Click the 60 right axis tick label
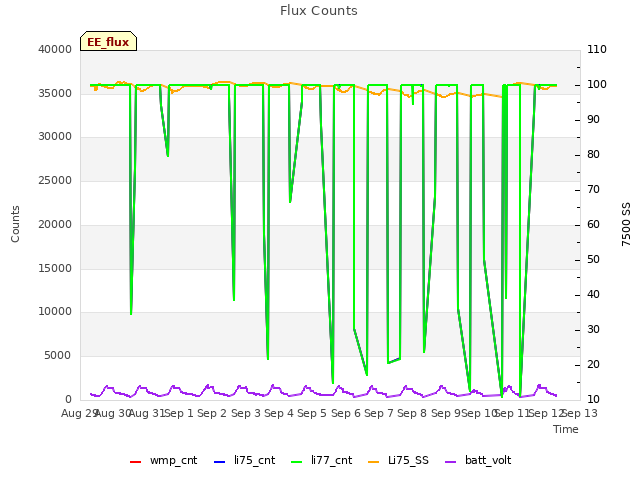Image resolution: width=640 pixels, height=480 pixels. point(593,224)
